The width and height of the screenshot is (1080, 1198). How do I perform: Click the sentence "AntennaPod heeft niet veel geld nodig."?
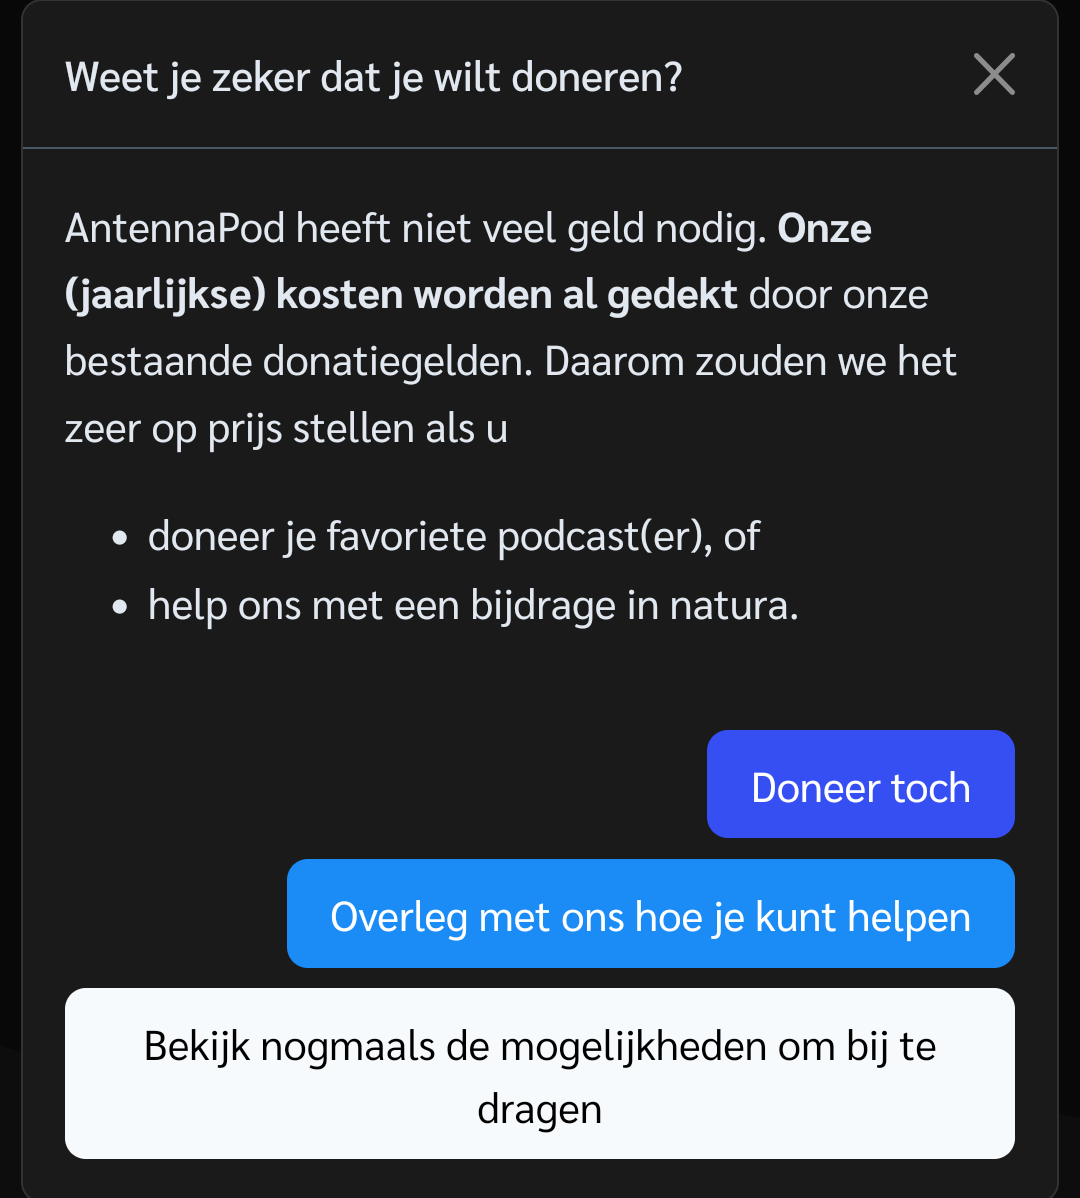416,229
